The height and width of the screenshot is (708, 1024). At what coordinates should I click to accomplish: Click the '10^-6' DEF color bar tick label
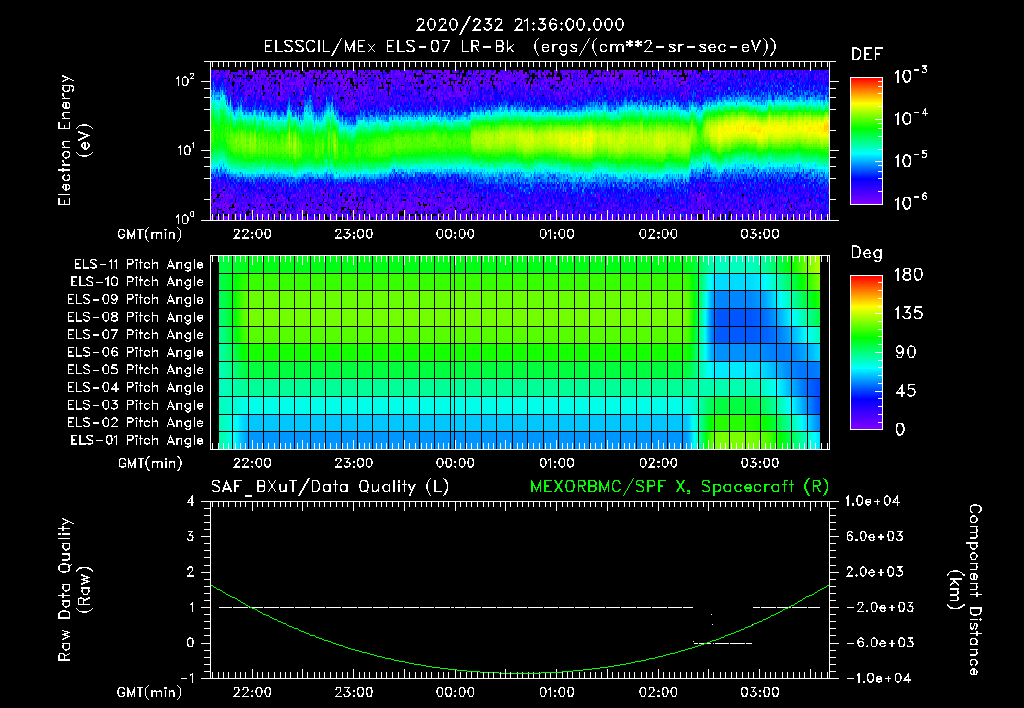[910, 203]
